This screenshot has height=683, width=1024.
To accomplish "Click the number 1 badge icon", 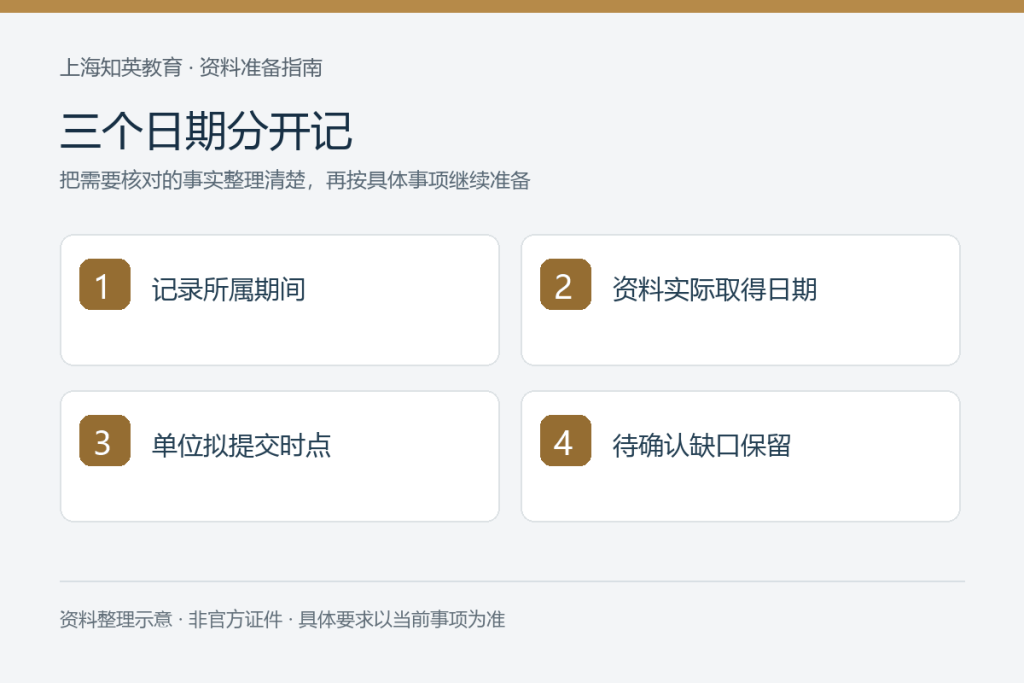I will [104, 284].
